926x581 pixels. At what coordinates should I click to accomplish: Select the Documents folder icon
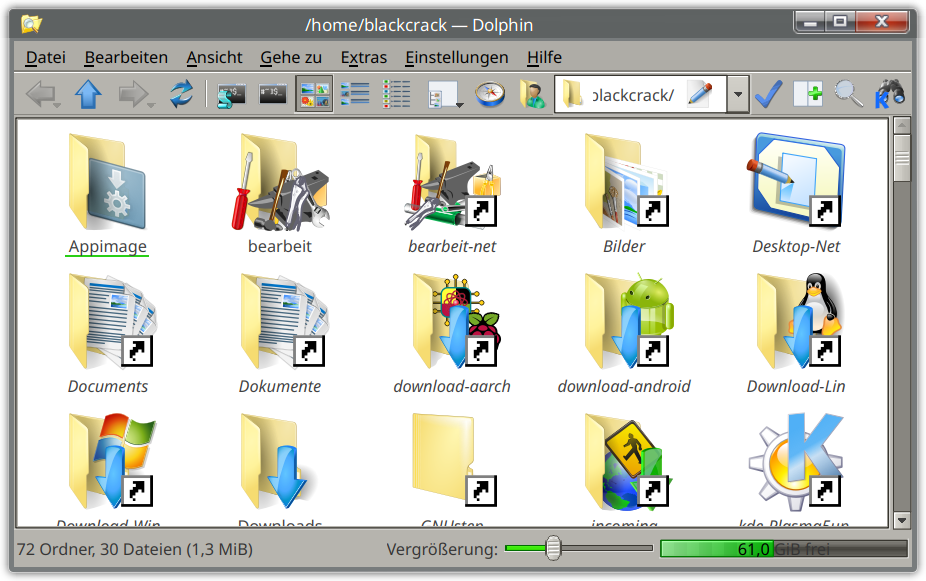pyautogui.click(x=111, y=321)
